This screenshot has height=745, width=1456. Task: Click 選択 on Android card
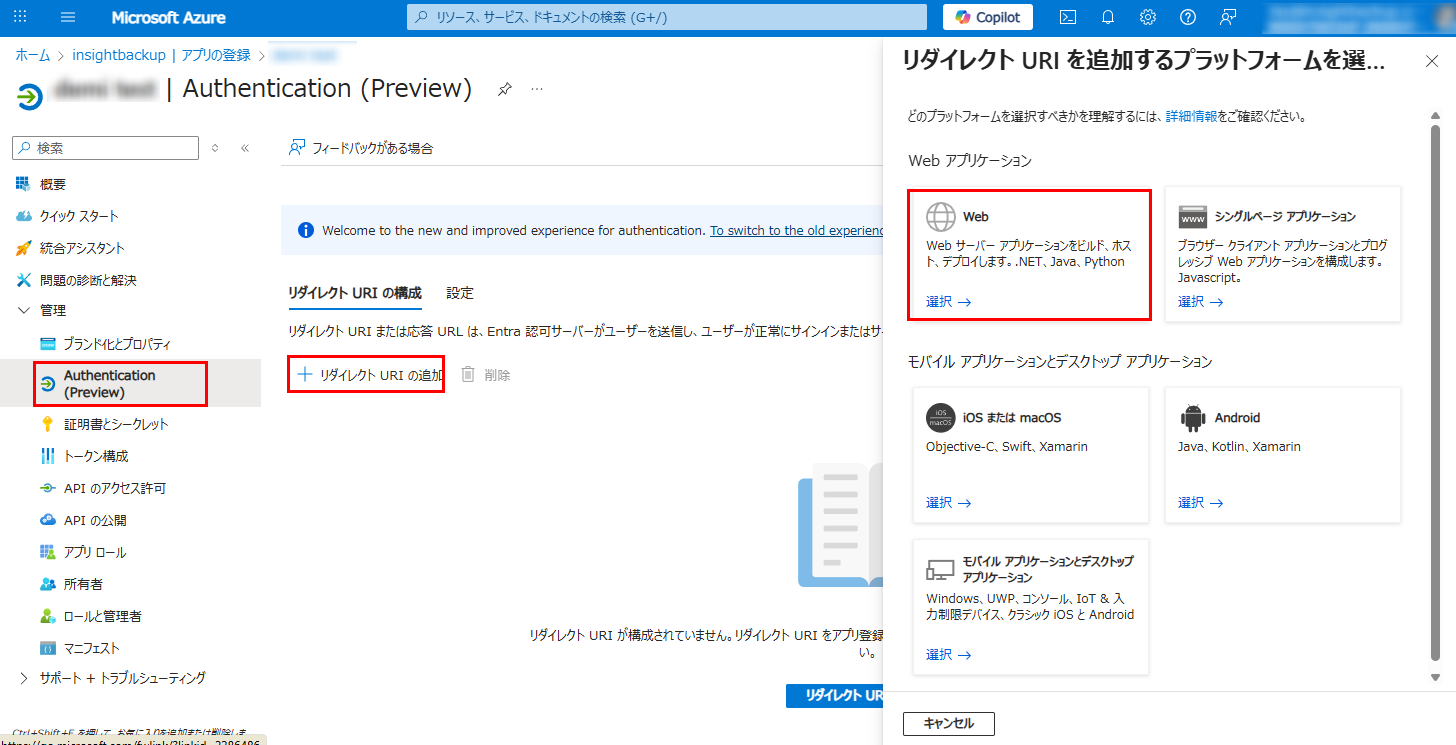tap(1200, 503)
